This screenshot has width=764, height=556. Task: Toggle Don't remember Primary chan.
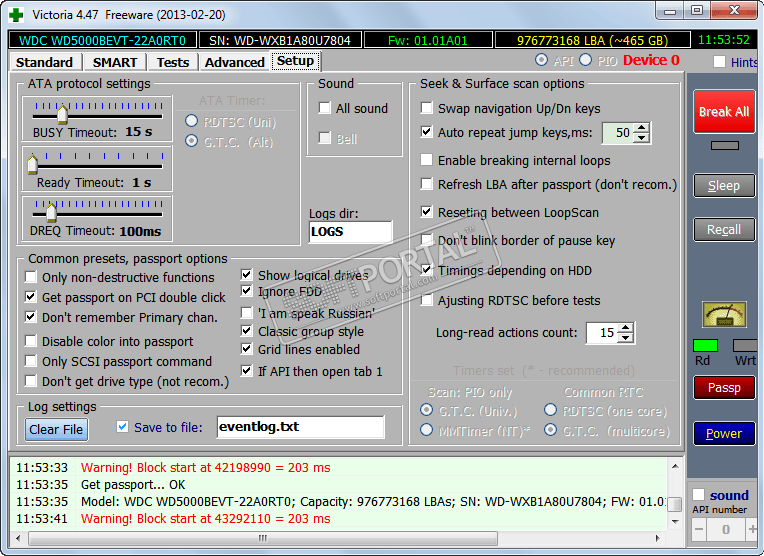click(x=31, y=317)
